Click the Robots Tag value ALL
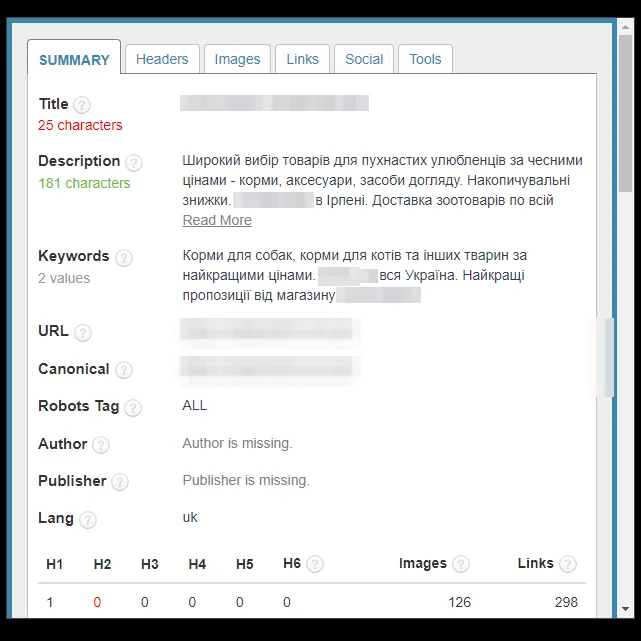641x641 pixels. 195,405
